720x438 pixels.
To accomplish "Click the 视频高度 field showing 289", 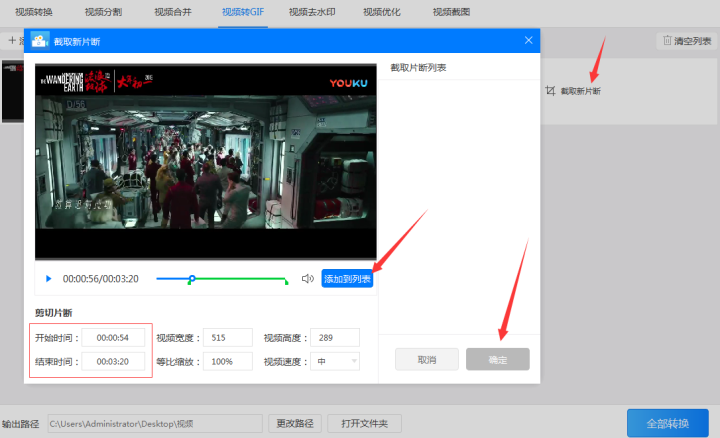I will 335,337.
